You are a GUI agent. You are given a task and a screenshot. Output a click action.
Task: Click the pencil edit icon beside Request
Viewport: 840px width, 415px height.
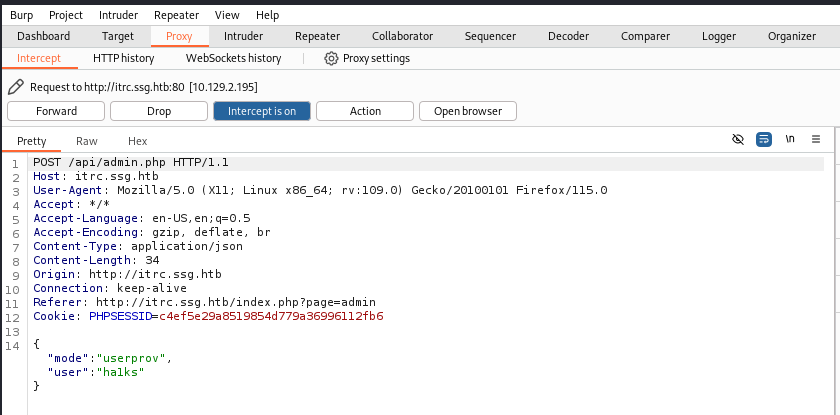[16, 87]
